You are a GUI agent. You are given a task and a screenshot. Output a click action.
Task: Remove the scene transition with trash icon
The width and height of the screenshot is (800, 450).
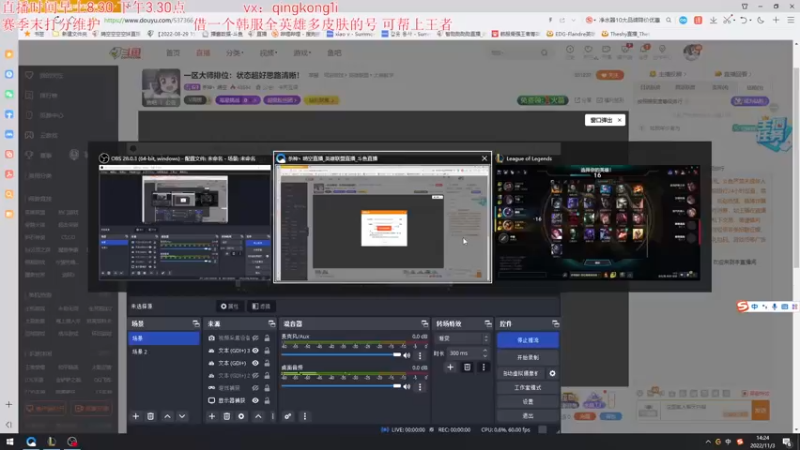point(467,367)
